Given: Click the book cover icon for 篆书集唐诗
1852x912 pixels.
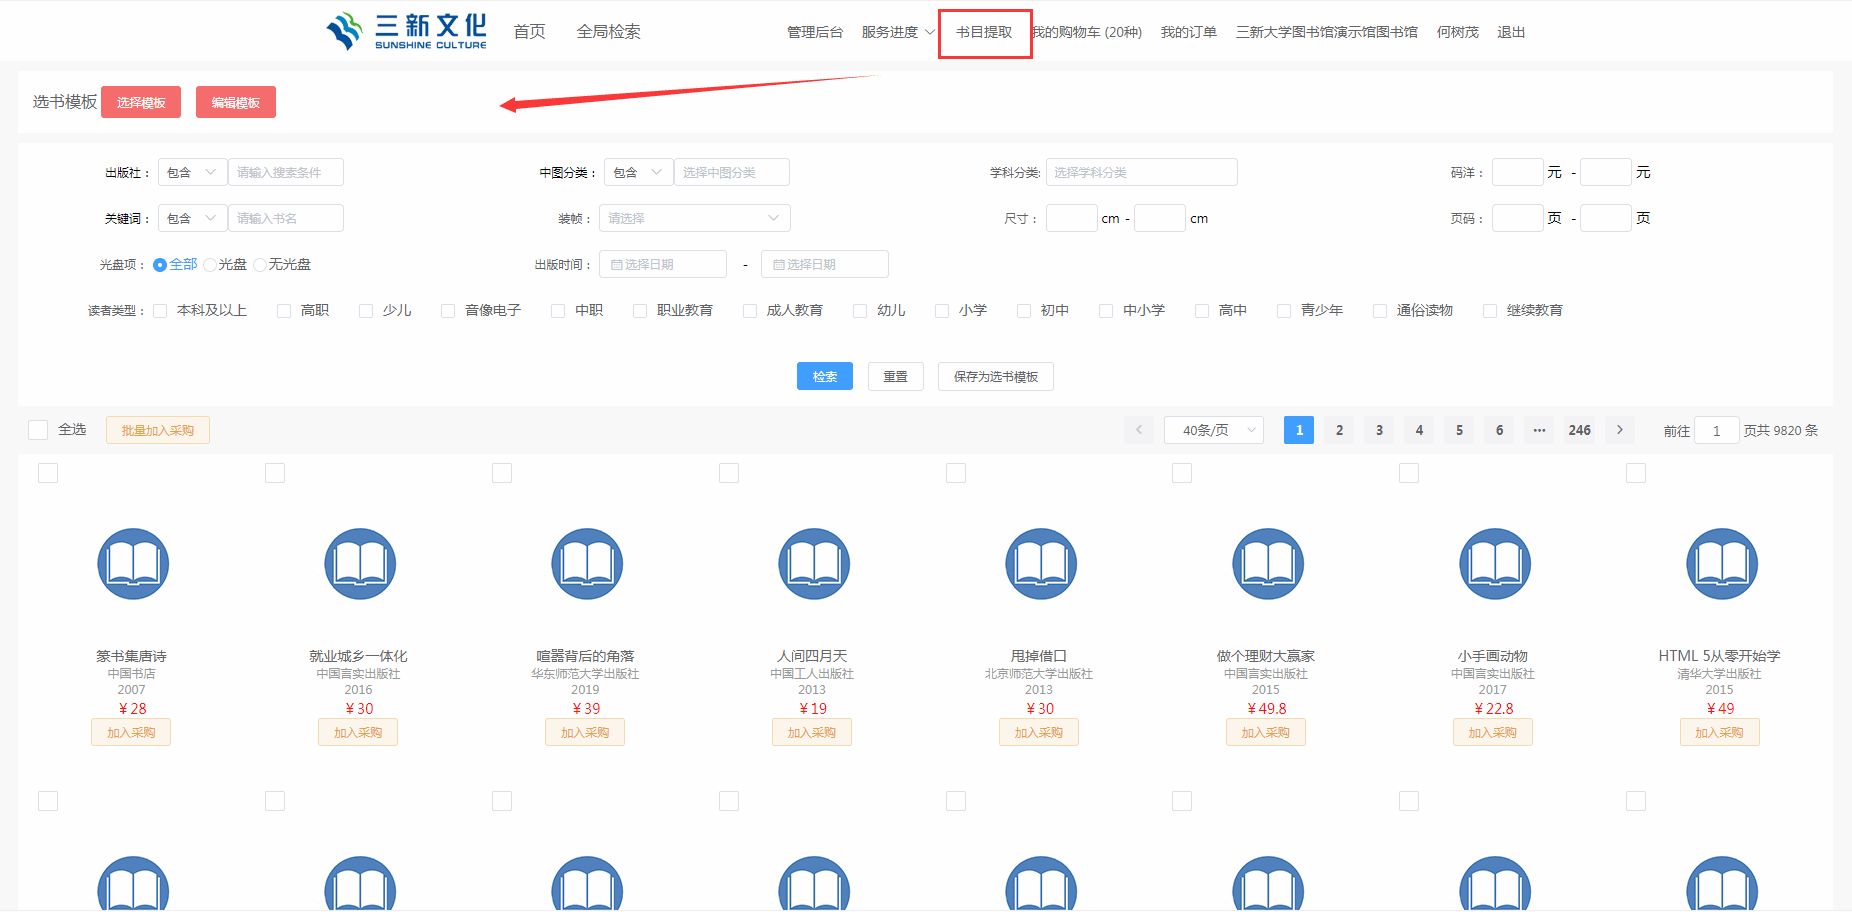Looking at the screenshot, I should pyautogui.click(x=133, y=564).
